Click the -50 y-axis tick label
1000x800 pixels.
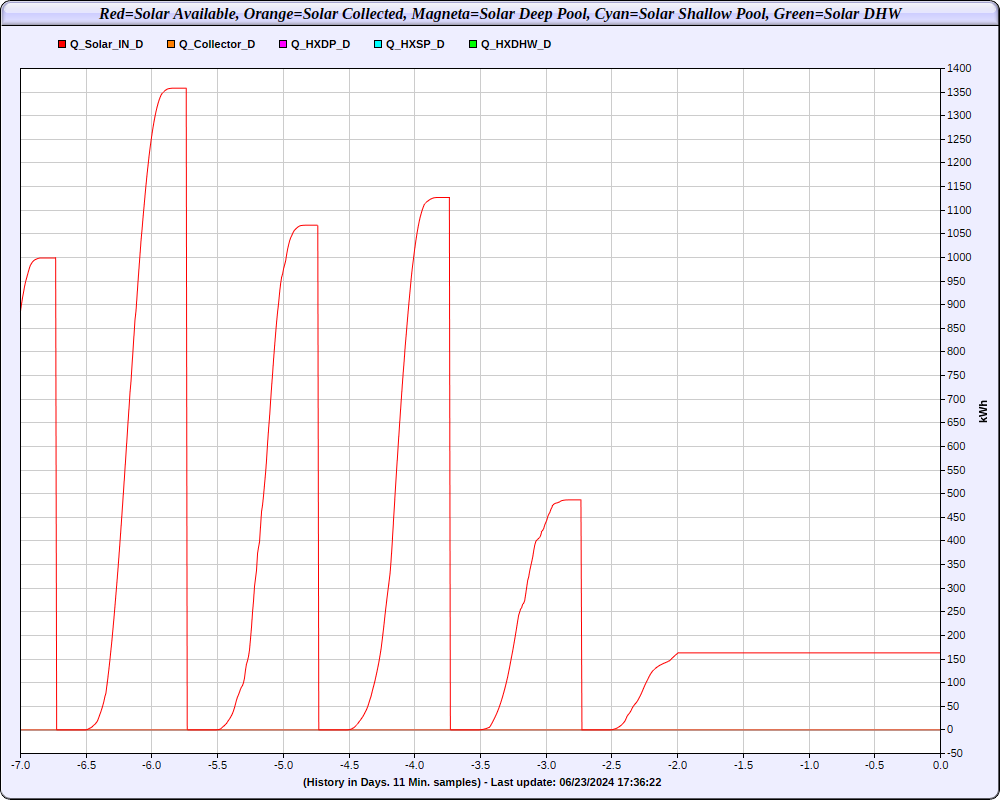coord(955,753)
